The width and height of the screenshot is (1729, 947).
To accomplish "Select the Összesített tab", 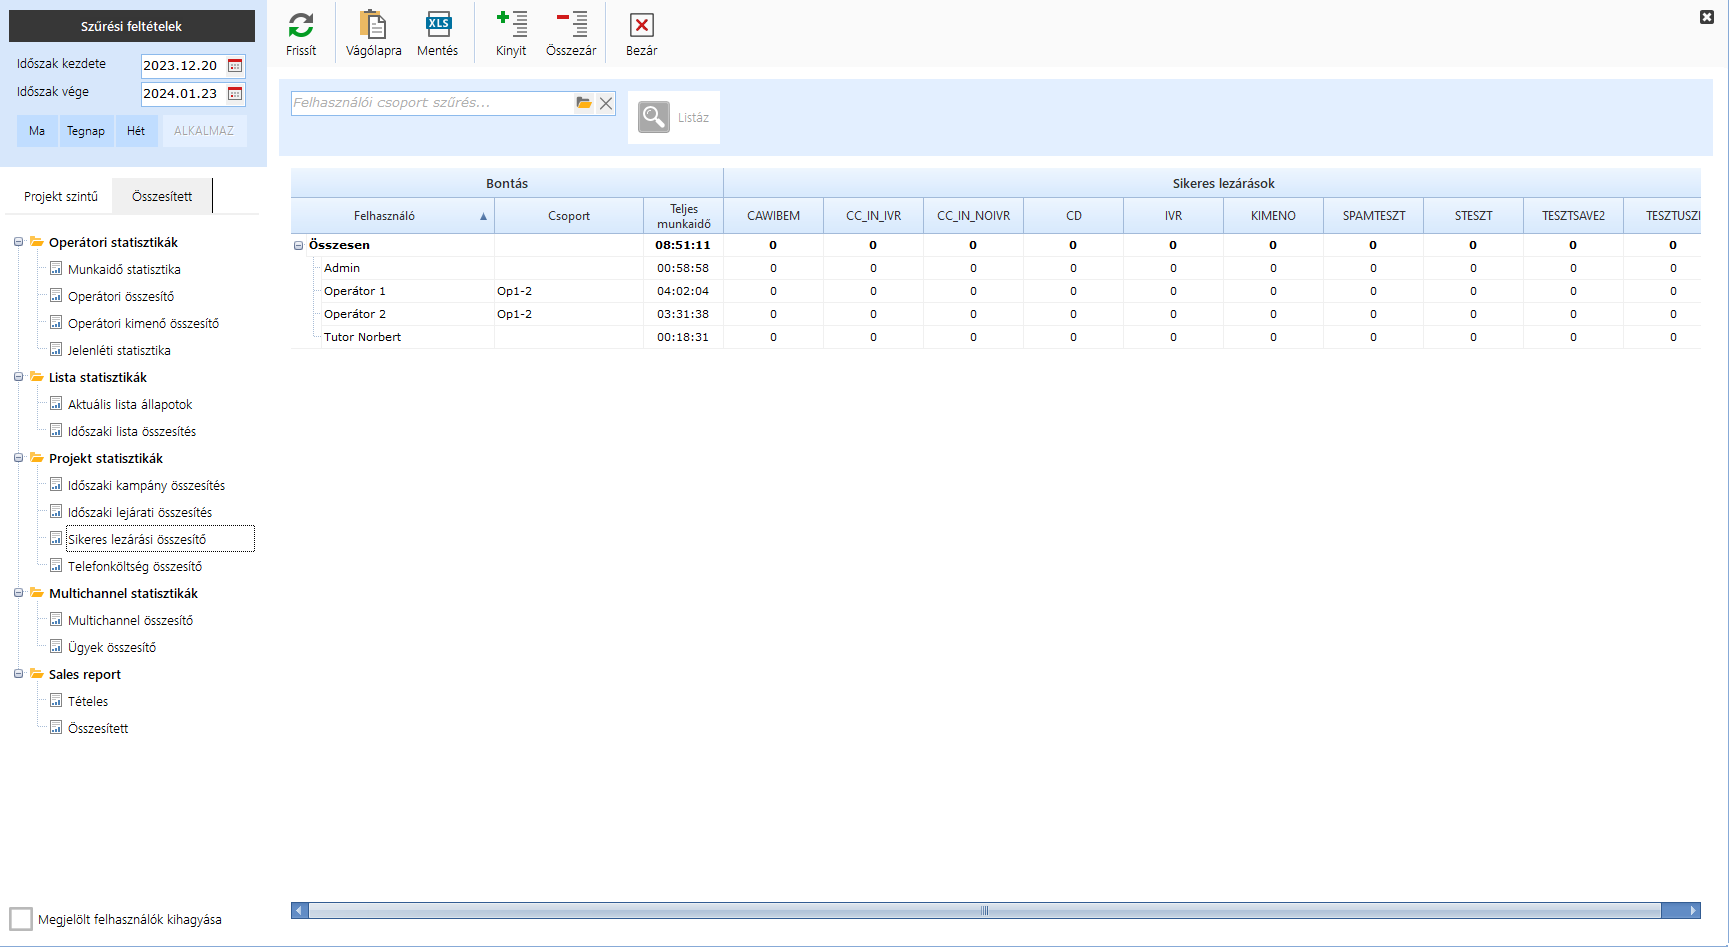I will pos(162,196).
